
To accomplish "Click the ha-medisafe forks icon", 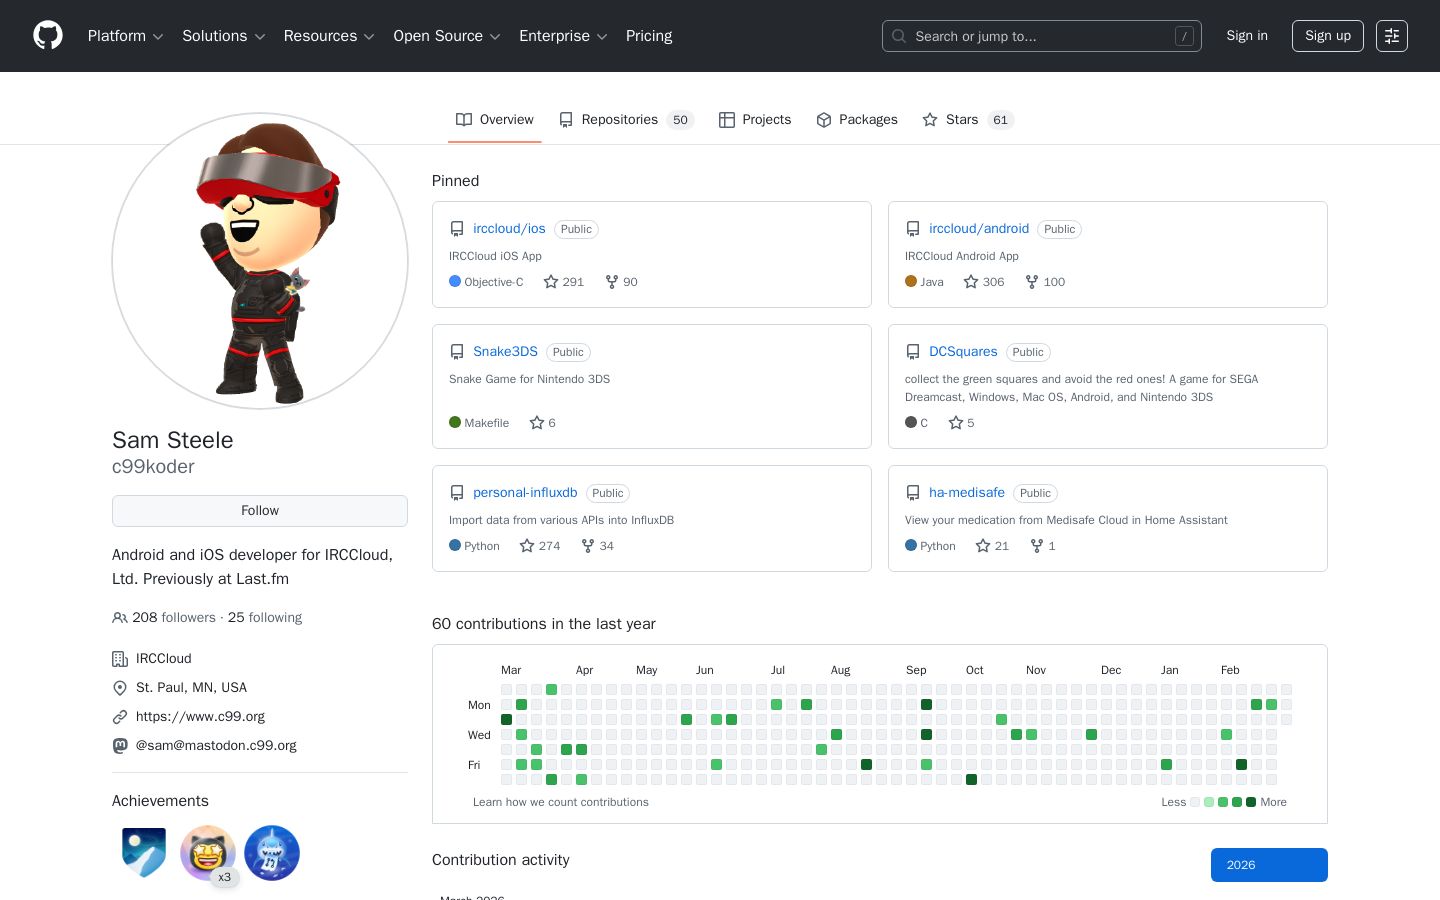I will click(x=1037, y=546).
